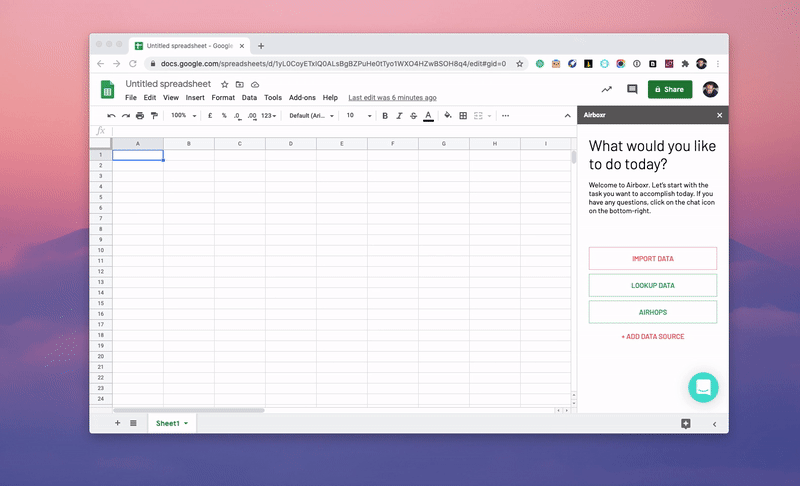The height and width of the screenshot is (486, 800).
Task: Collapse the menus with the up chevron
Action: pos(567,116)
